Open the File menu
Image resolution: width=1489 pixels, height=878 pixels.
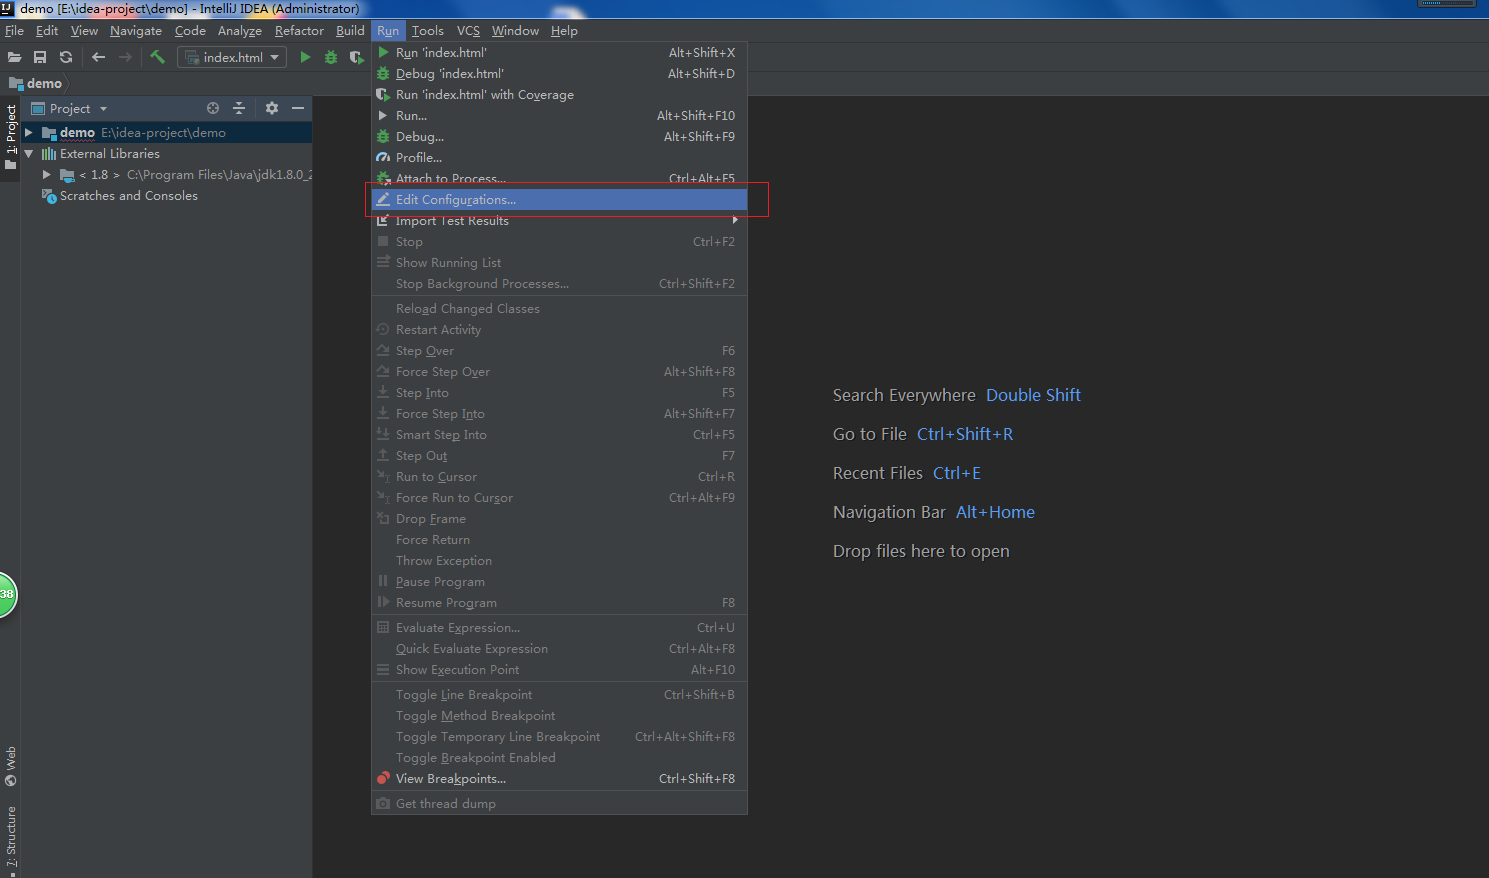[14, 30]
